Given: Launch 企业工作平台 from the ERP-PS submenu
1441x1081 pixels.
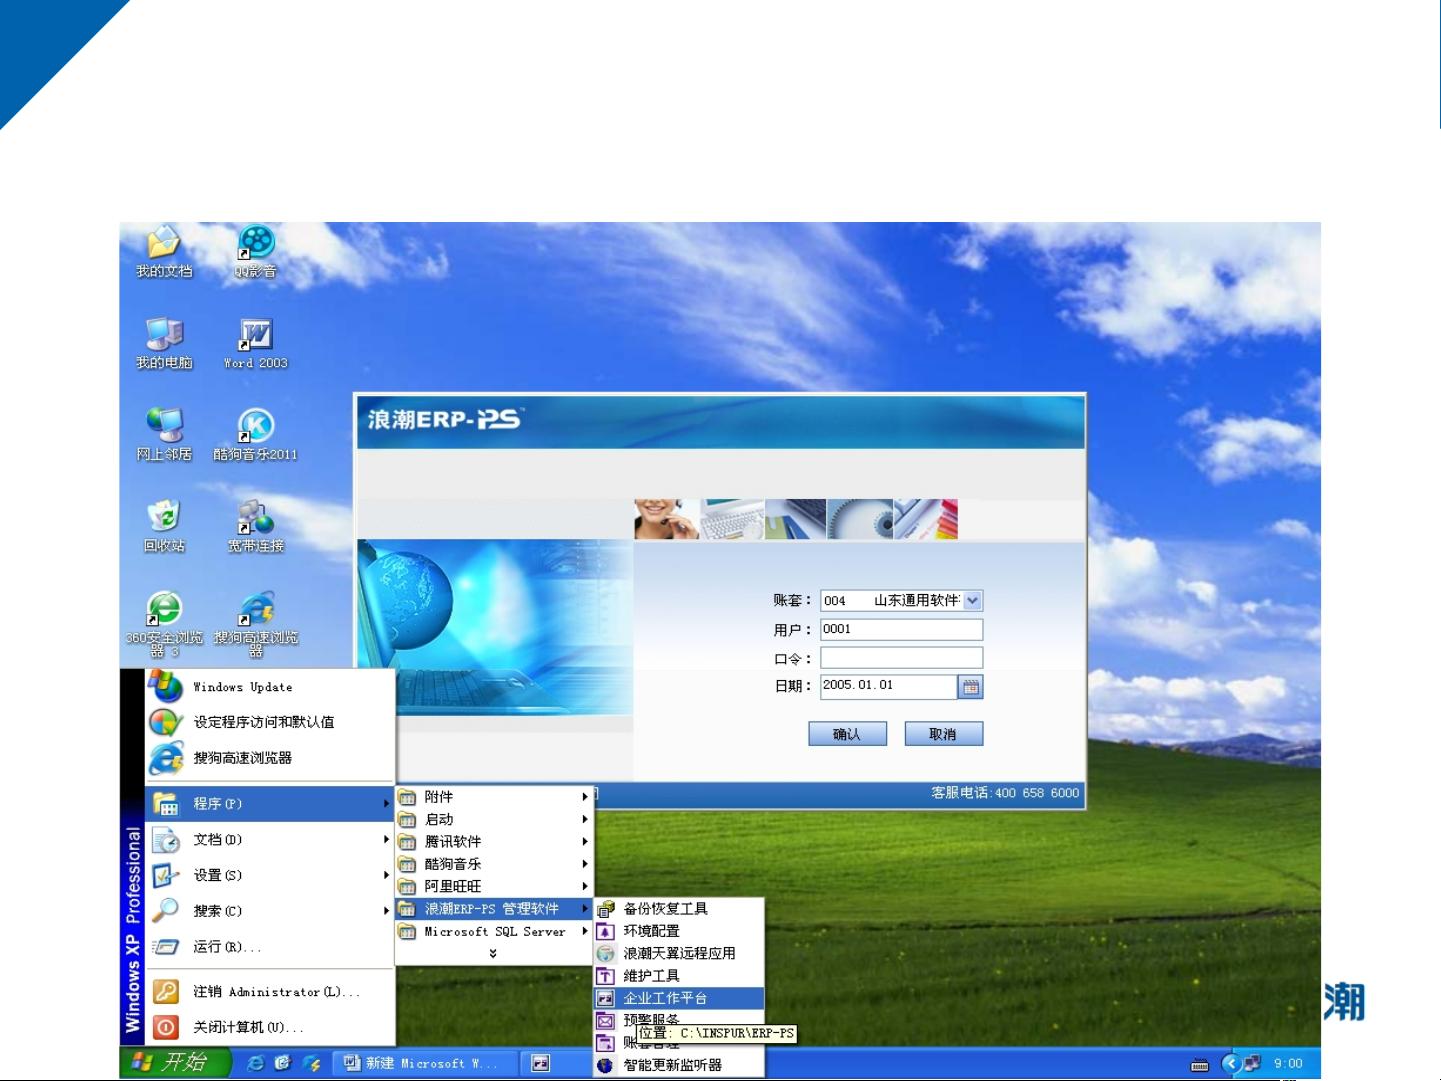Looking at the screenshot, I should click(679, 998).
